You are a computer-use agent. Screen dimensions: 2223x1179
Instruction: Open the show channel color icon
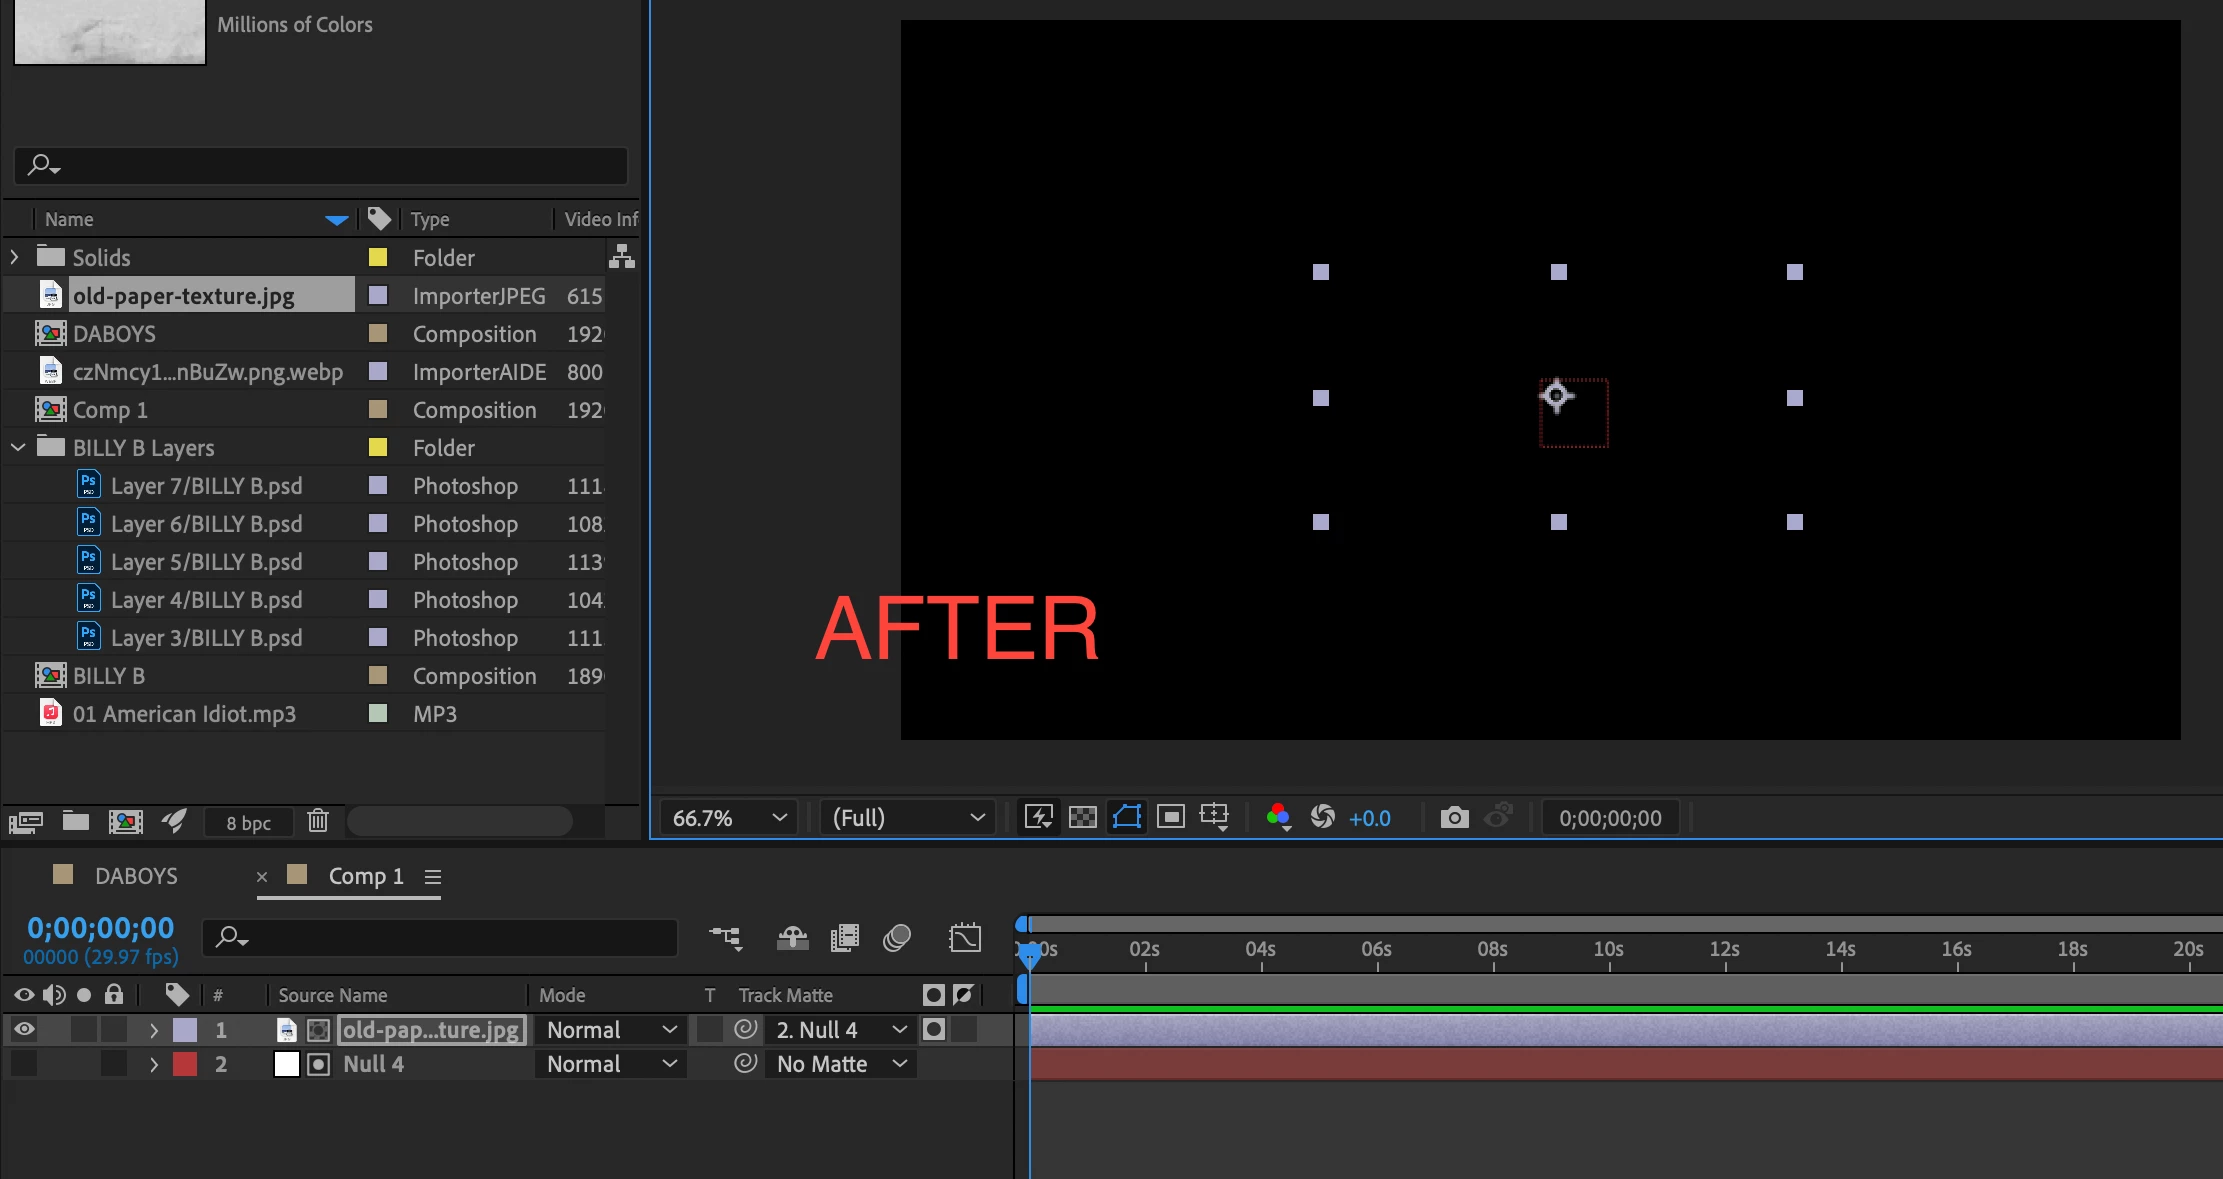point(1277,818)
